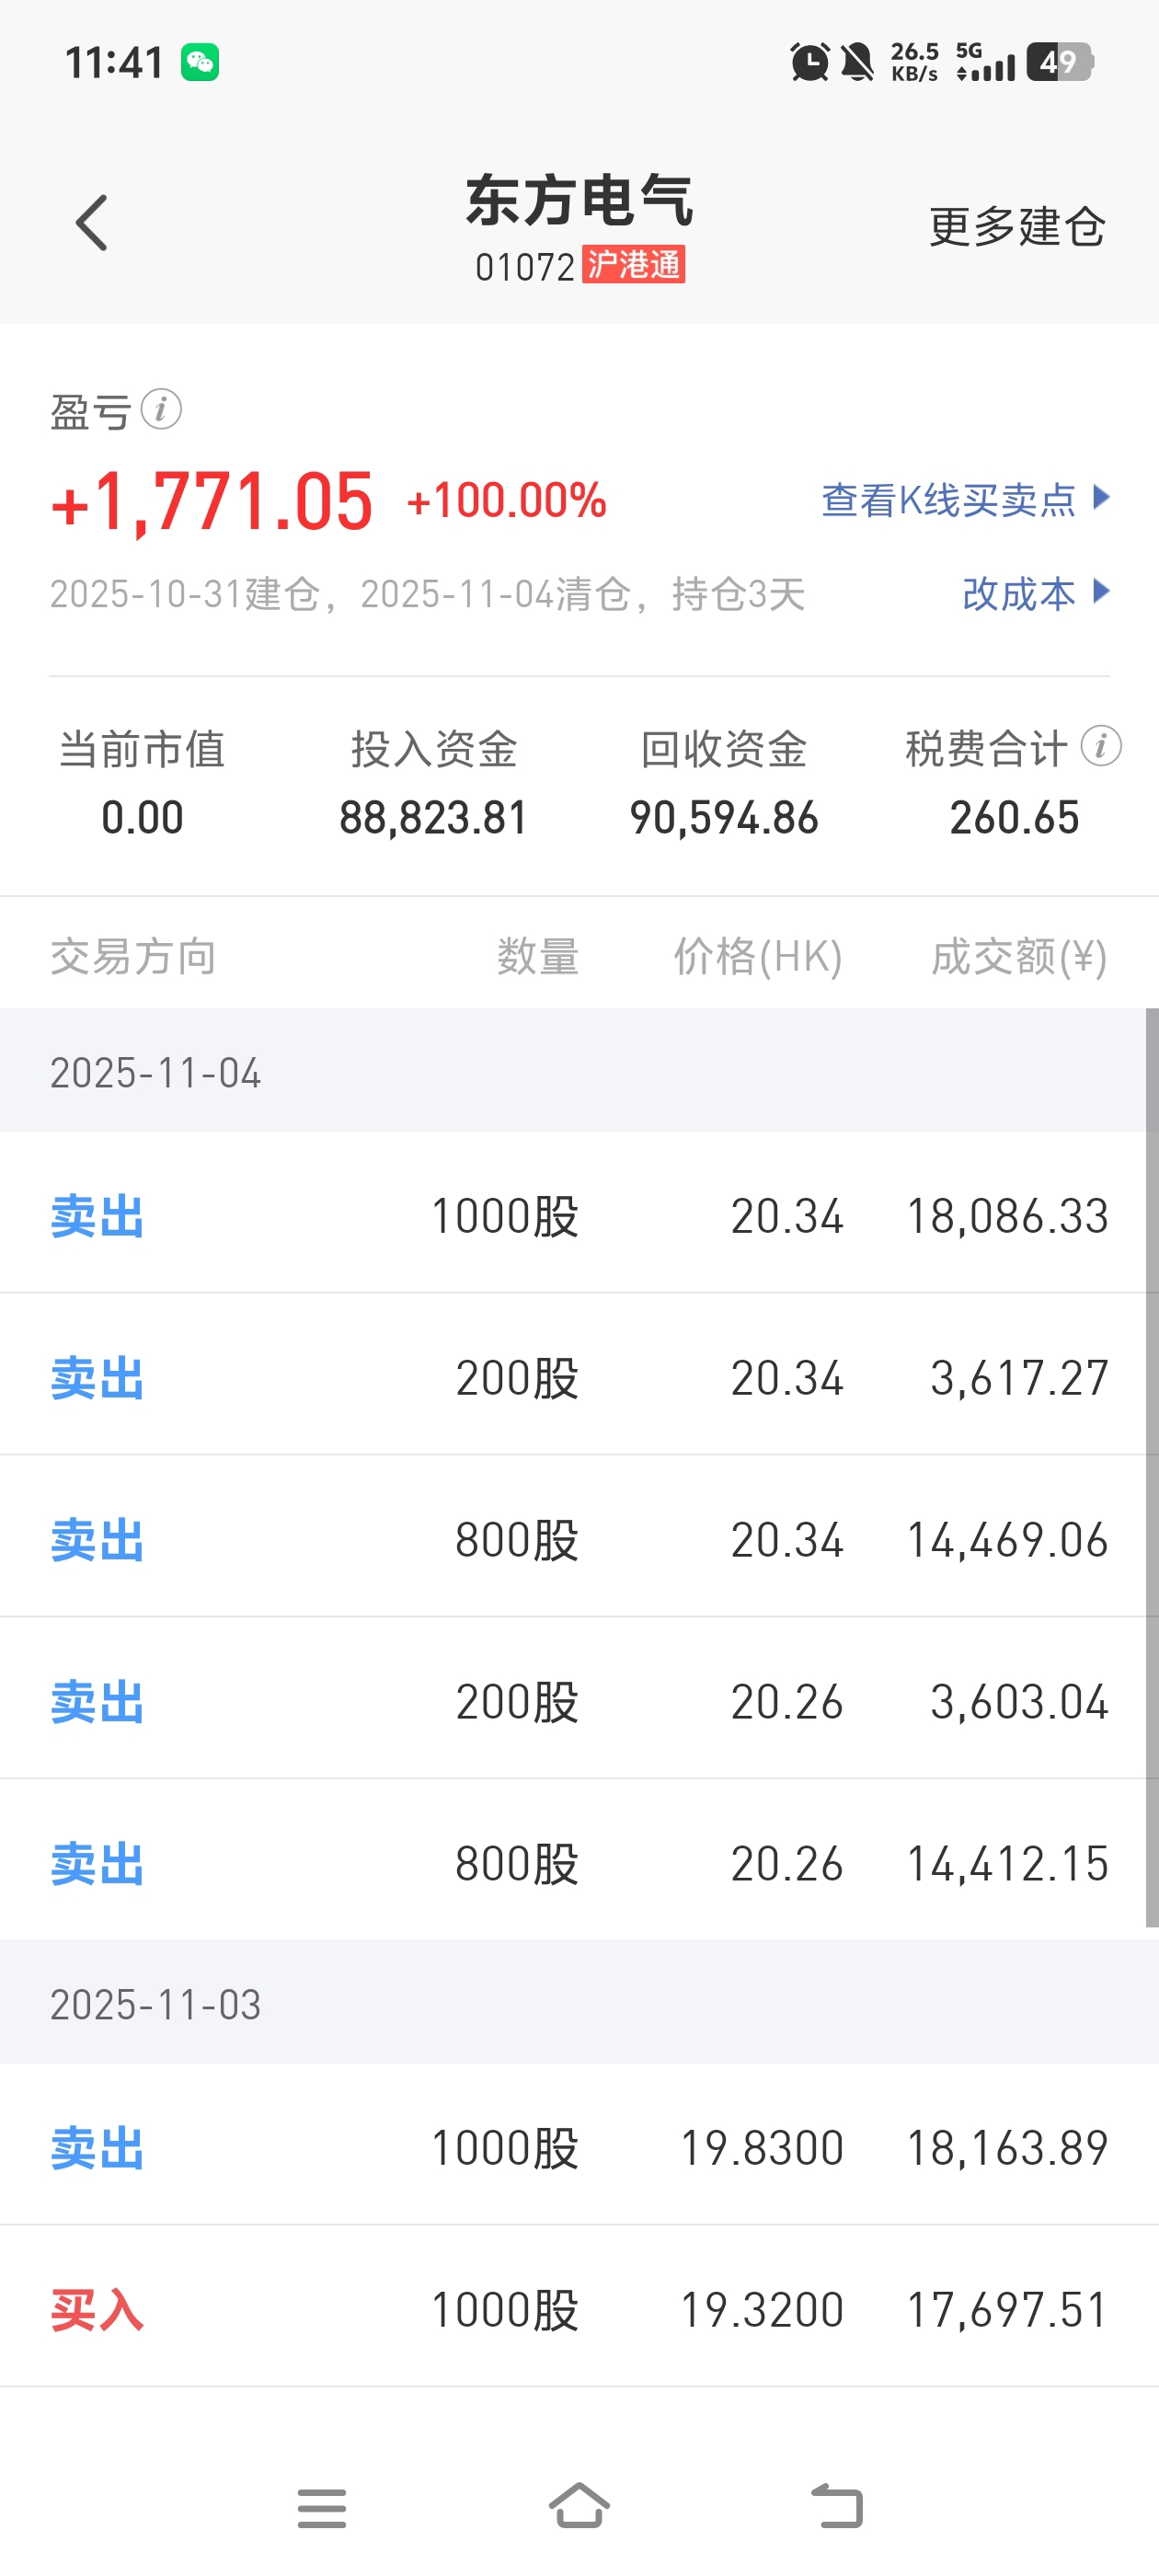The width and height of the screenshot is (1159, 2576).
Task: Tap the back arrow icon
Action: point(92,223)
